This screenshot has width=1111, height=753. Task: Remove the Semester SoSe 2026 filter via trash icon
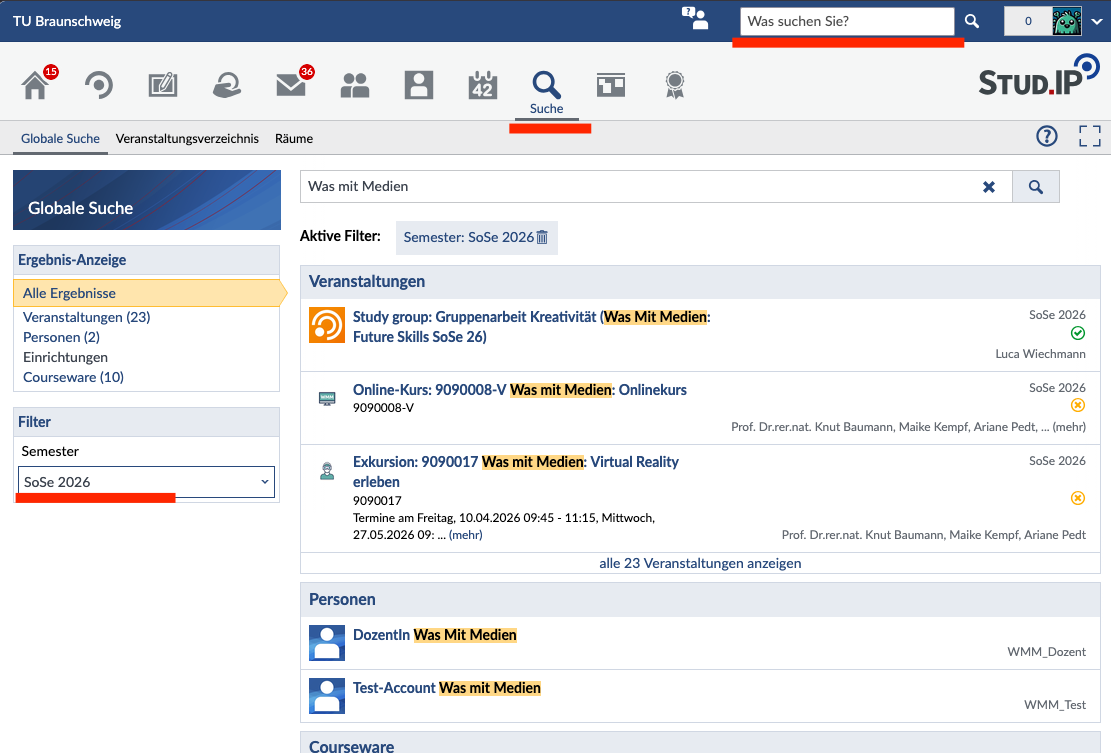click(x=542, y=237)
